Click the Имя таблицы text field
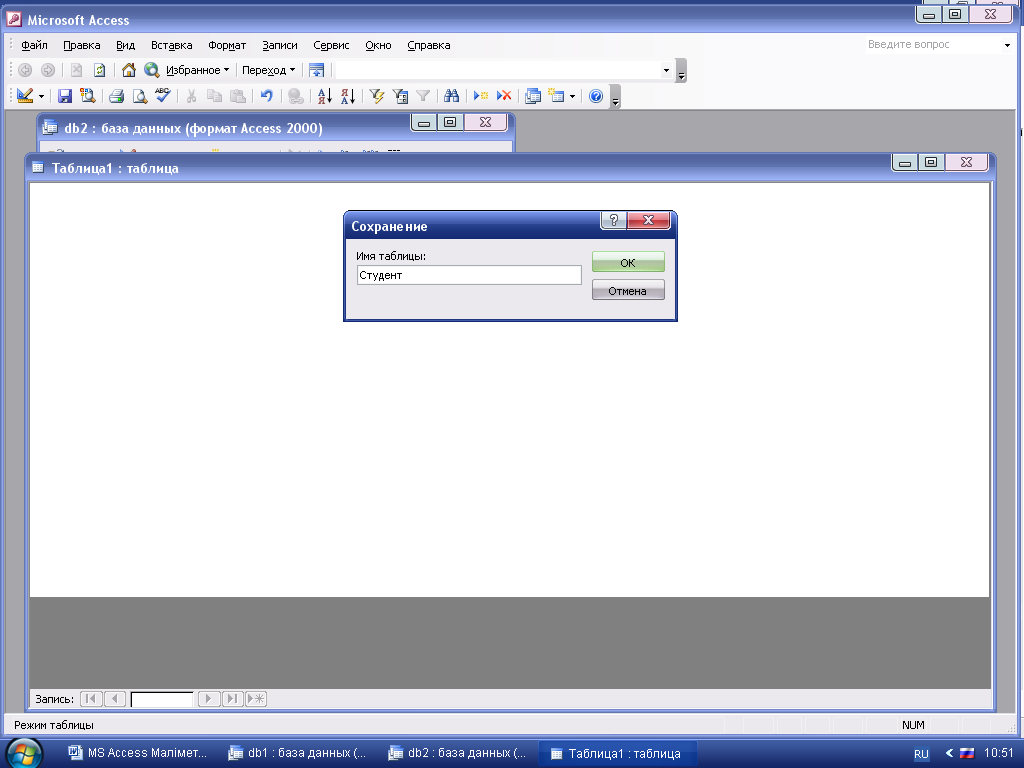 tap(469, 275)
